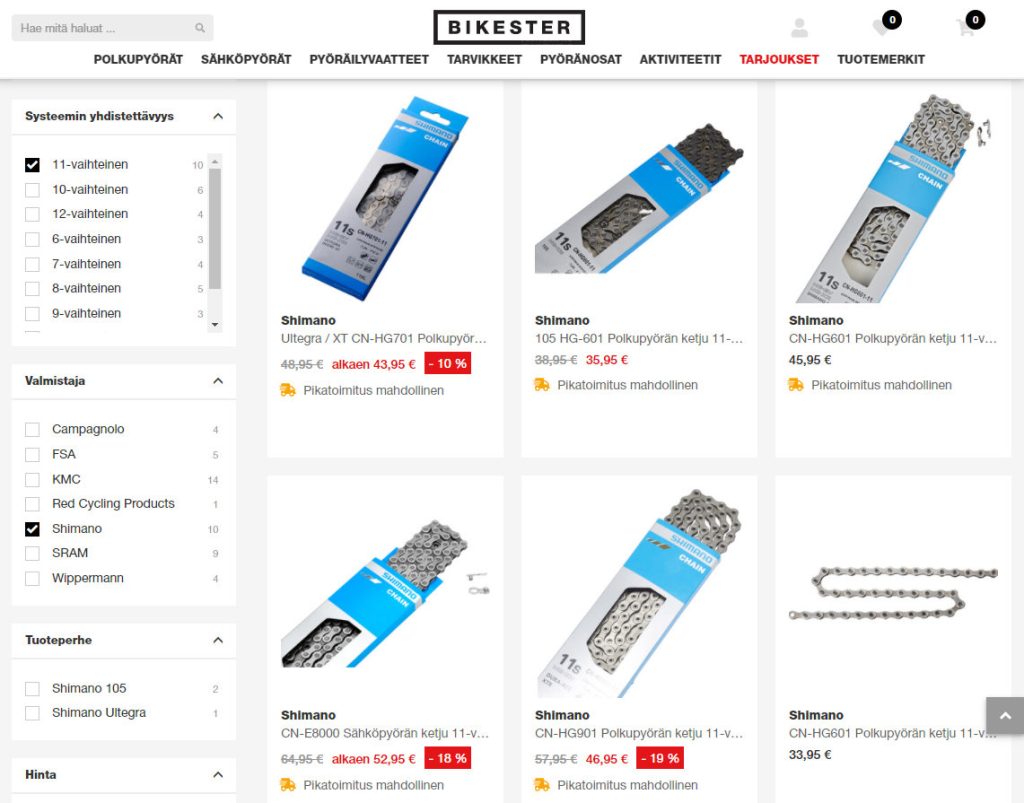Click the system filter list scrollbar
The width and height of the screenshot is (1024, 803).
coord(215,228)
